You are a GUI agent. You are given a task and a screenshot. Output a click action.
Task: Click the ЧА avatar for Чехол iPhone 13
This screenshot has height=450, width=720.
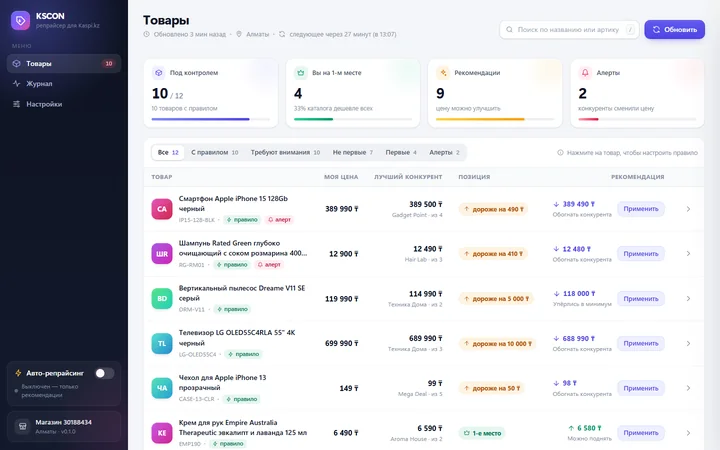click(x=162, y=388)
